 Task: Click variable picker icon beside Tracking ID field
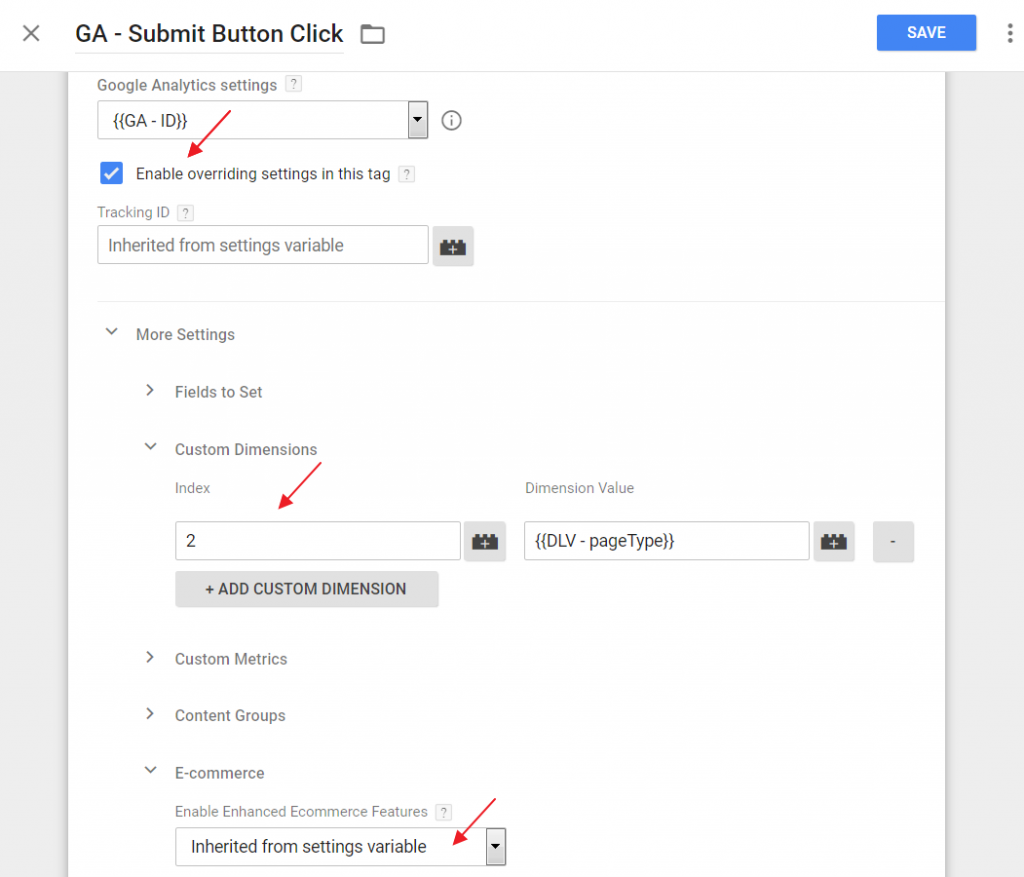(x=453, y=246)
